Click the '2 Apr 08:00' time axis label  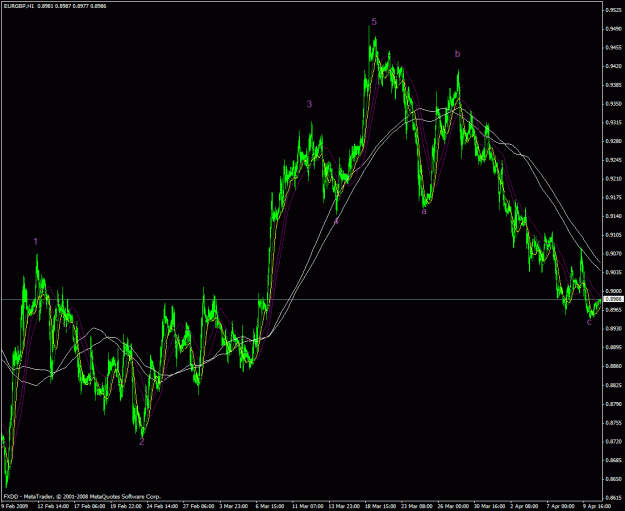(525, 506)
